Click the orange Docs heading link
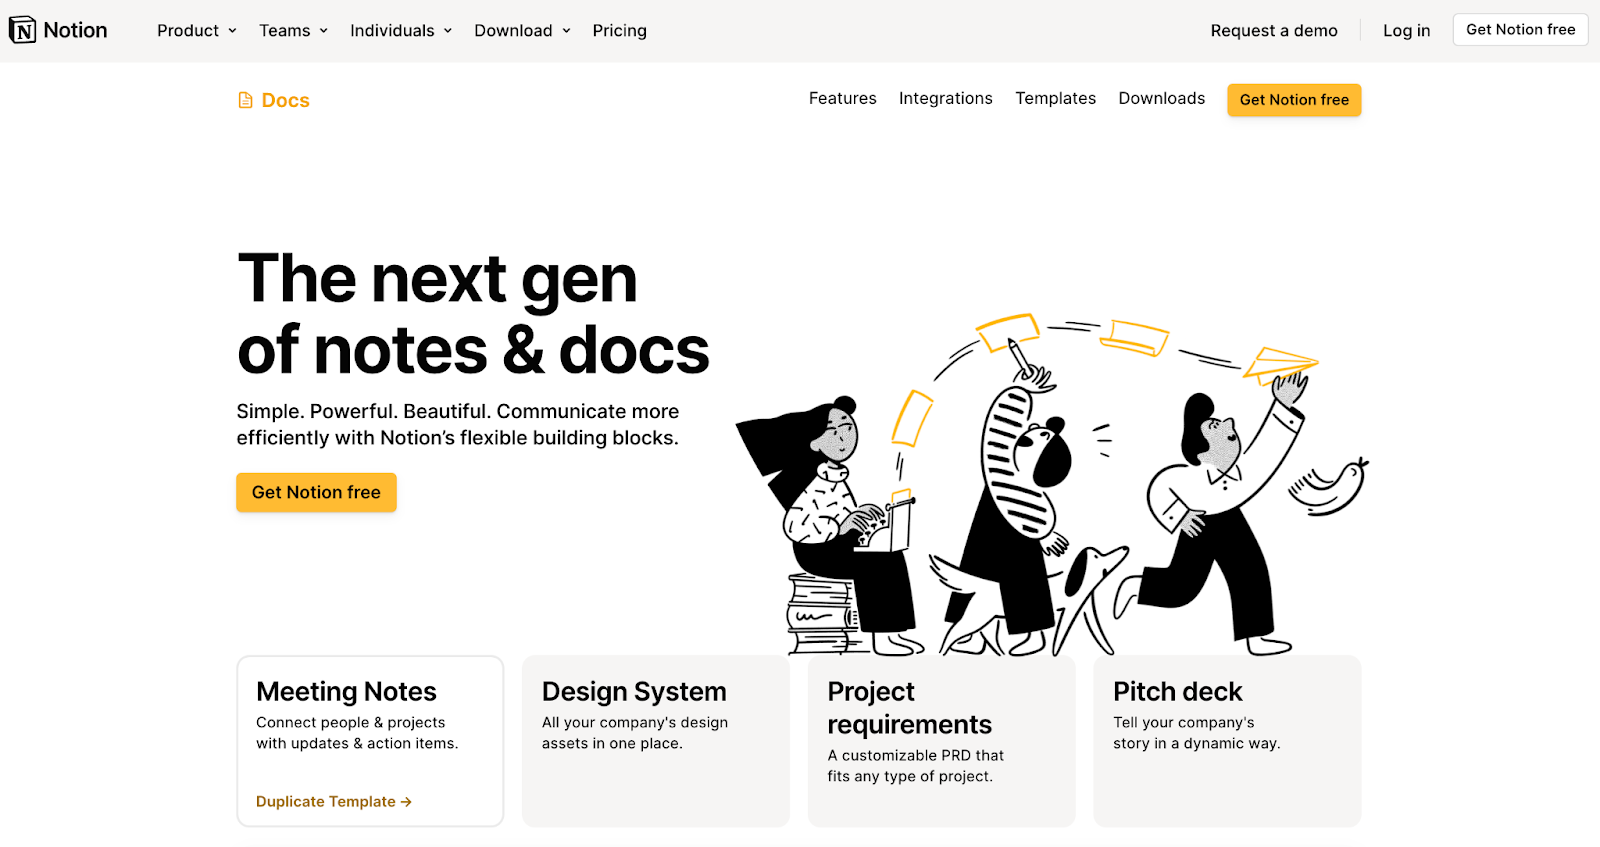1600x847 pixels. point(285,100)
